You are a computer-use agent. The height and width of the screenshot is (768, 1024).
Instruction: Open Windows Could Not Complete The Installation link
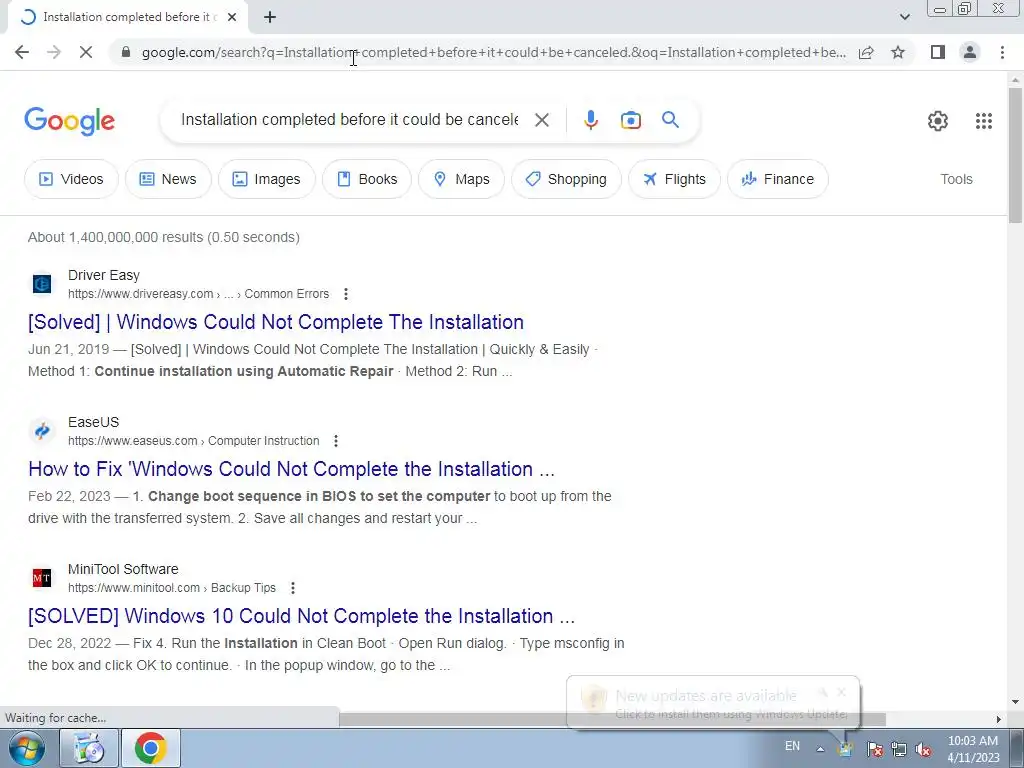tap(276, 322)
